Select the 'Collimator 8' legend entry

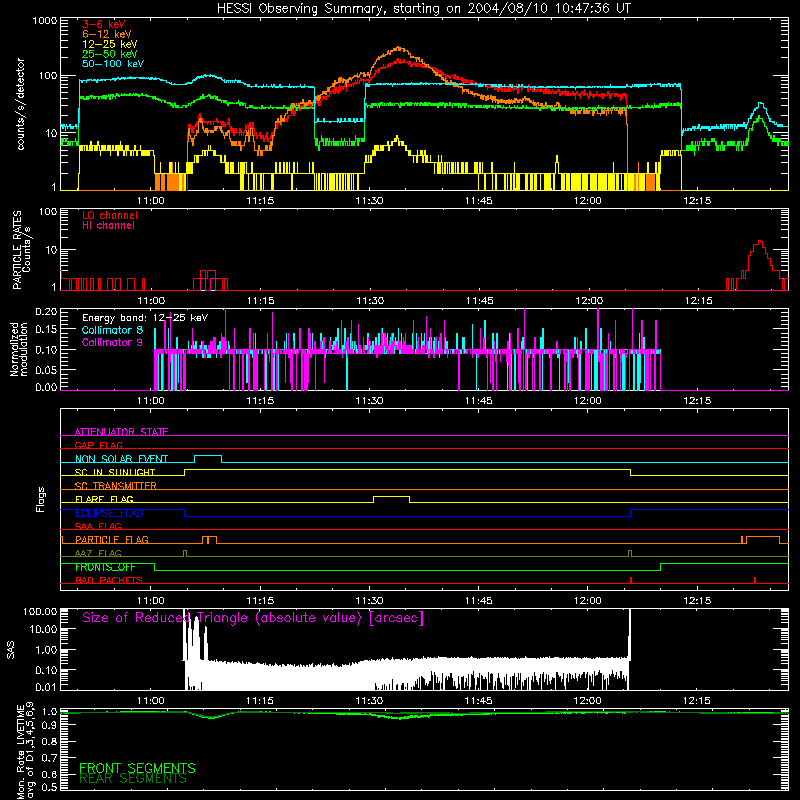[112, 330]
